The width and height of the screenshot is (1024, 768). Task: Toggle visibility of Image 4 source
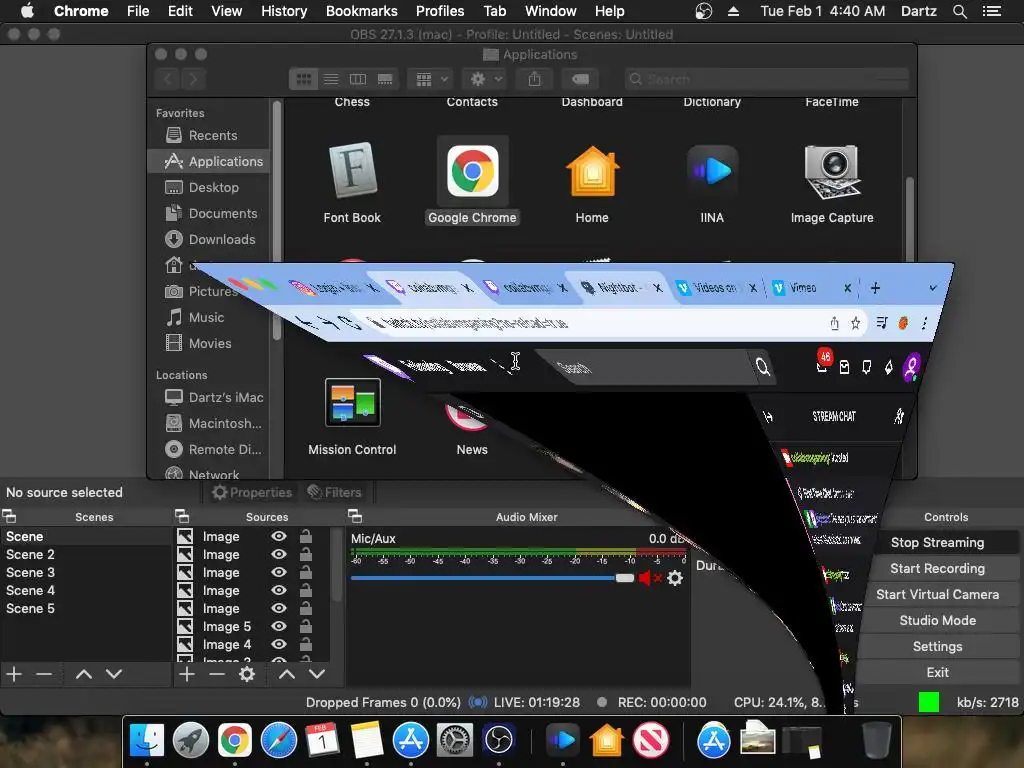279,645
